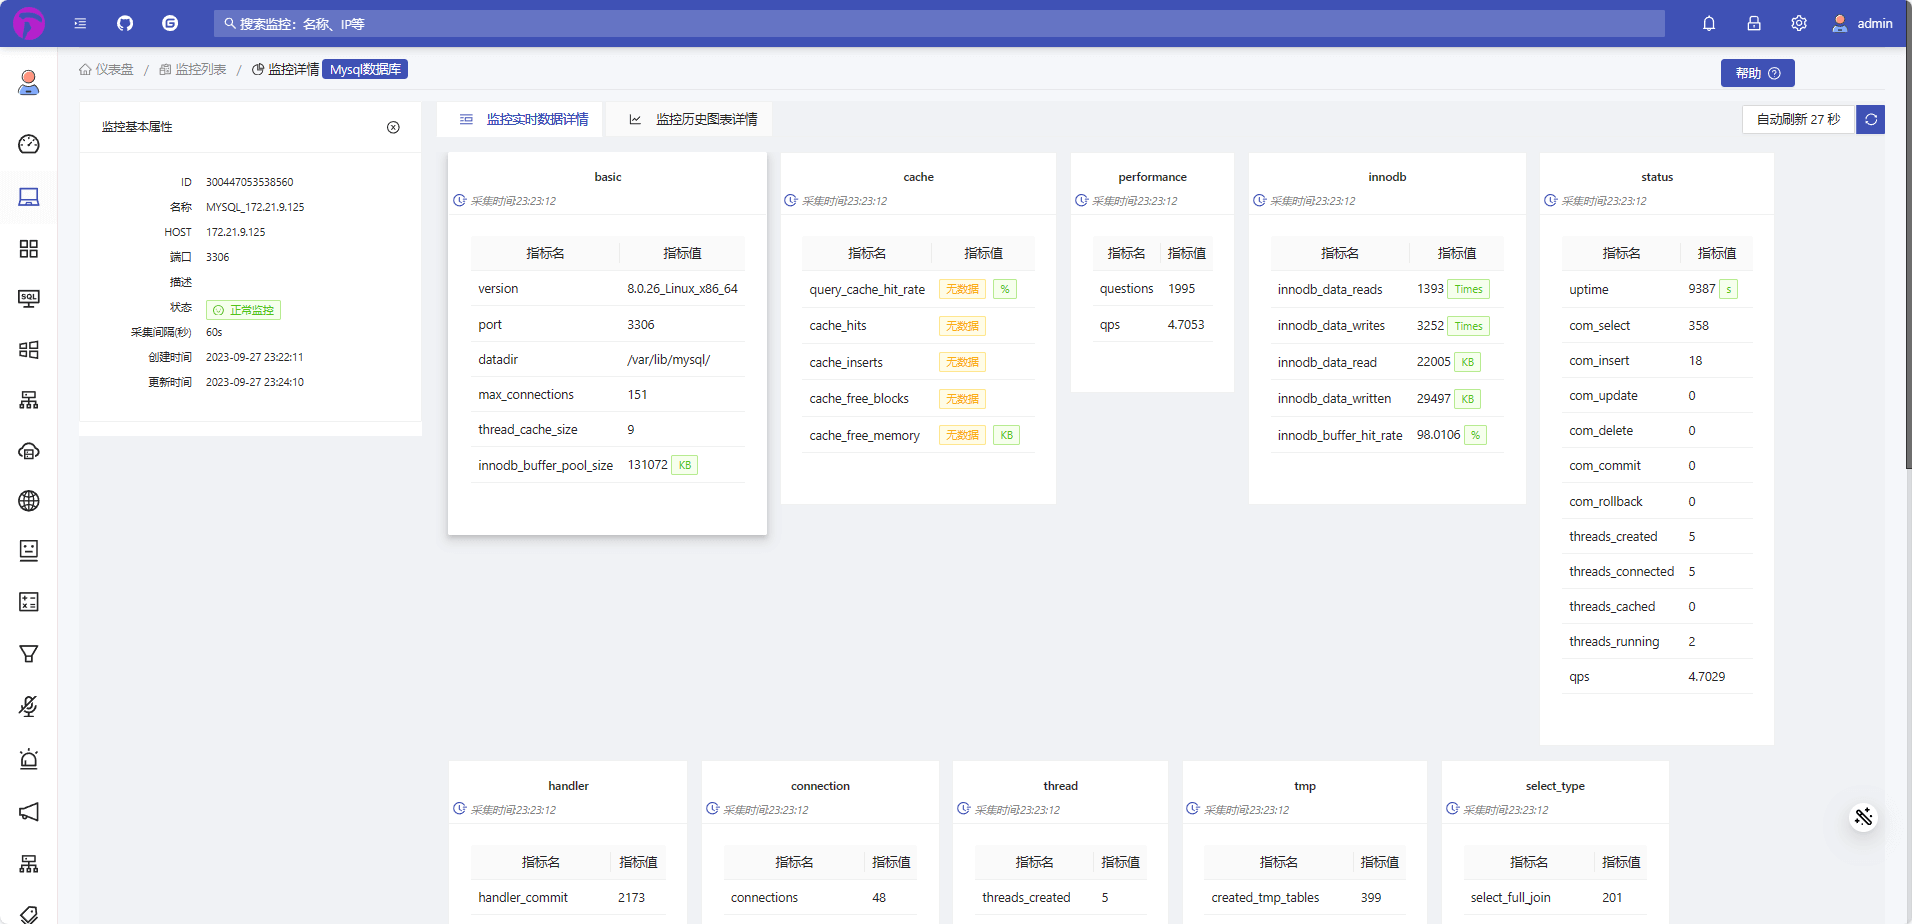Collapse the sidebar with hamburger toggle
Image resolution: width=1912 pixels, height=924 pixels.
tap(80, 23)
